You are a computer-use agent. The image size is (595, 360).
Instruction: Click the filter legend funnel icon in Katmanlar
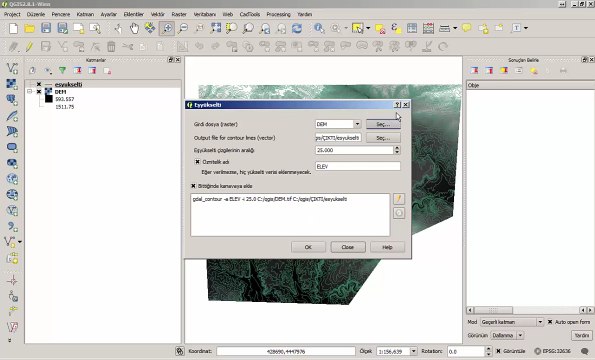(x=62, y=71)
